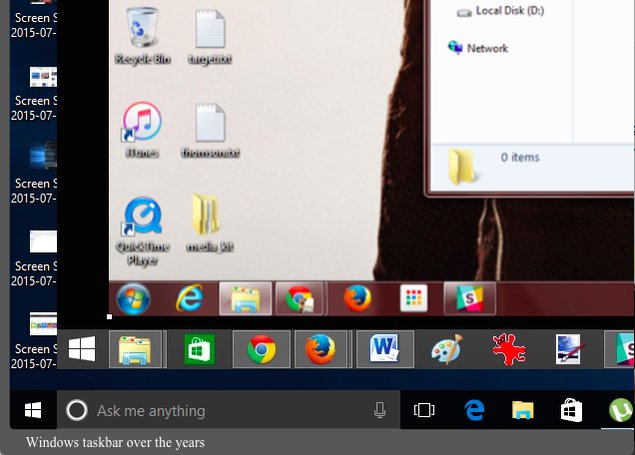Click the microphone icon in the search box
635x455 pixels.
coord(379,410)
